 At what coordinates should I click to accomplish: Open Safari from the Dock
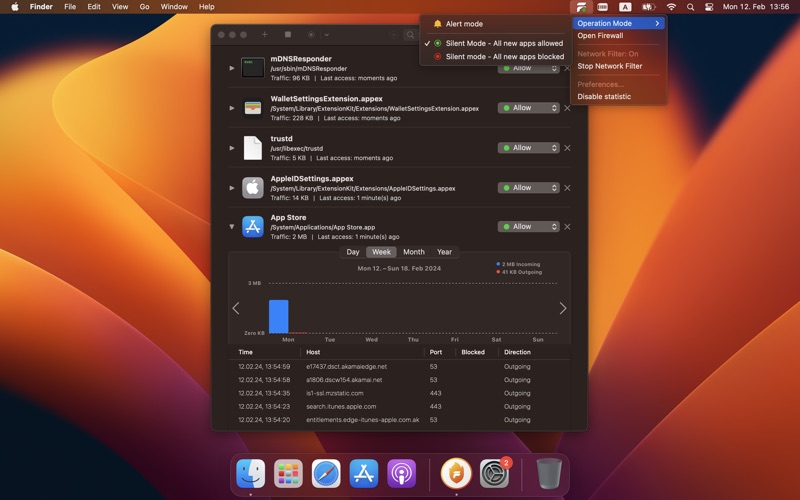[326, 473]
